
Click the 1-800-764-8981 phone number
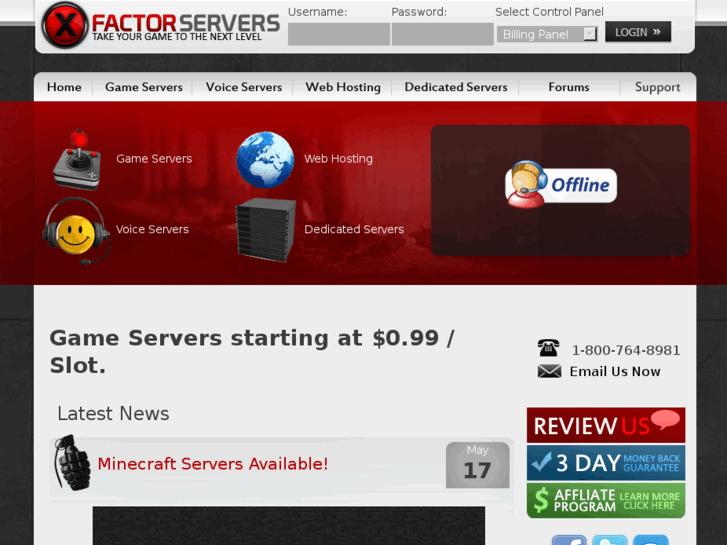pyautogui.click(x=626, y=350)
